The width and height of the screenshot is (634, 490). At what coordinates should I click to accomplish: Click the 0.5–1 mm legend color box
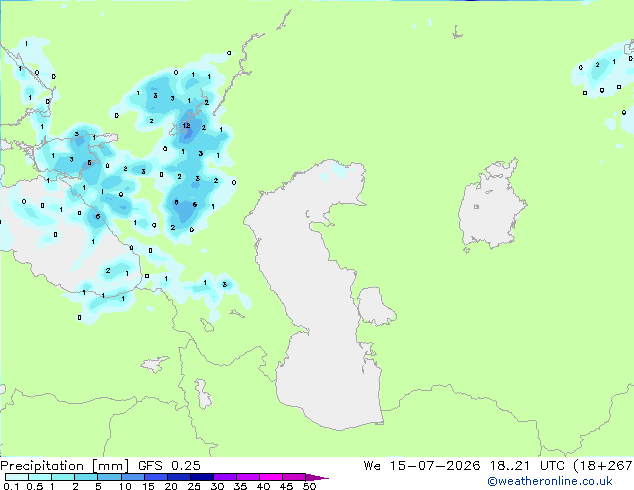pos(40,477)
